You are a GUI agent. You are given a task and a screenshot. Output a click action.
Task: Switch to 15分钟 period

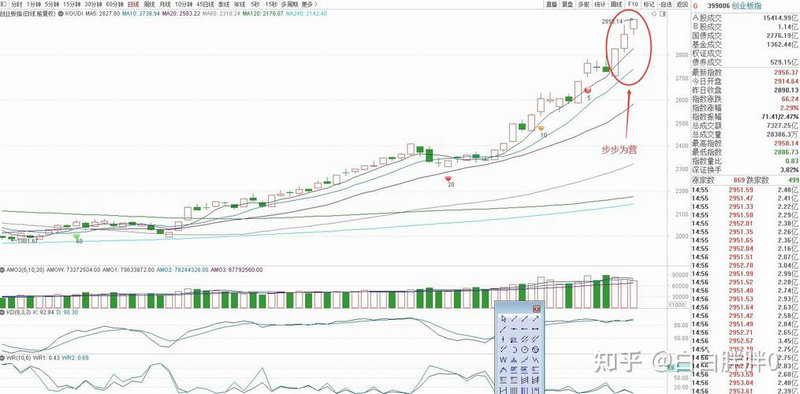click(72, 4)
